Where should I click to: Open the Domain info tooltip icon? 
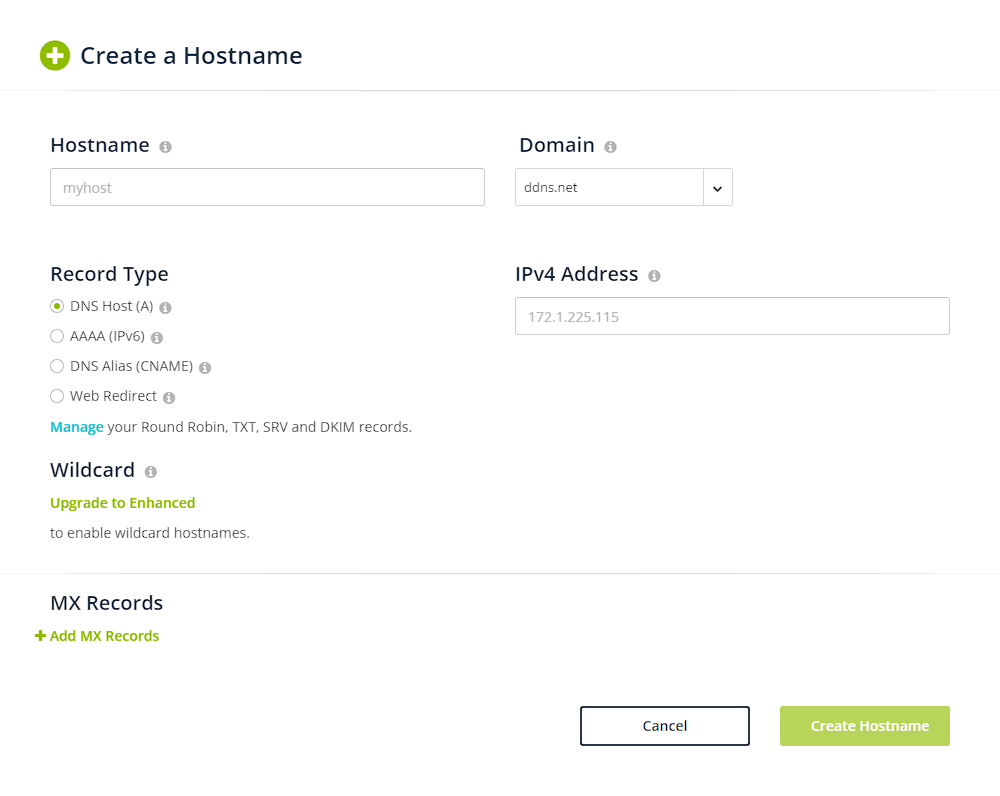tap(610, 147)
